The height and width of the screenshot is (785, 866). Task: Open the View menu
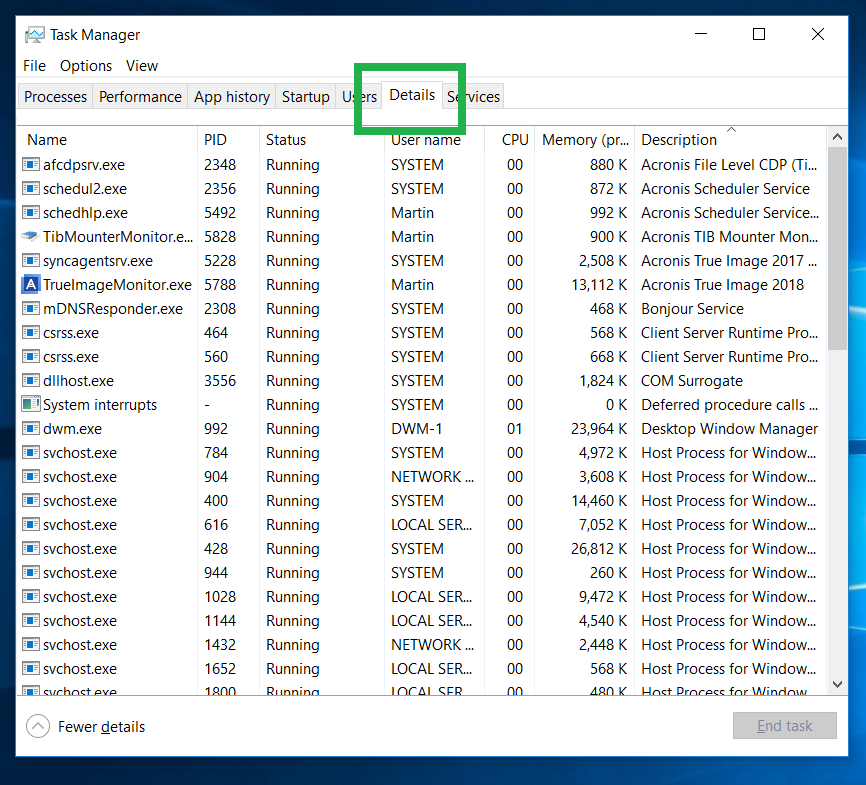tap(142, 66)
